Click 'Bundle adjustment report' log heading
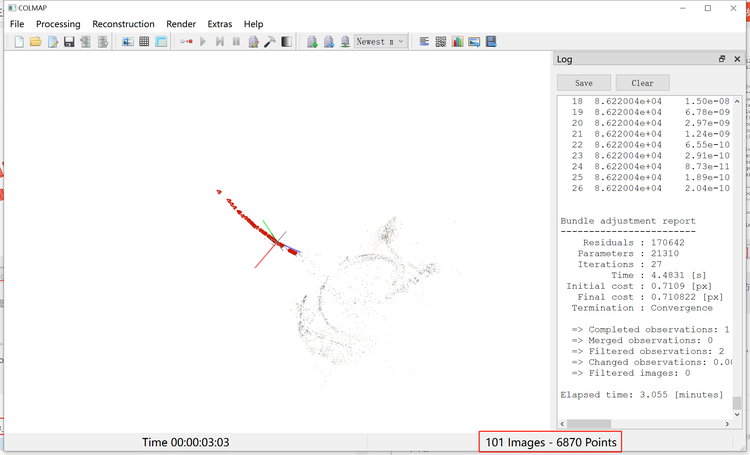The image size is (750, 455). (628, 221)
